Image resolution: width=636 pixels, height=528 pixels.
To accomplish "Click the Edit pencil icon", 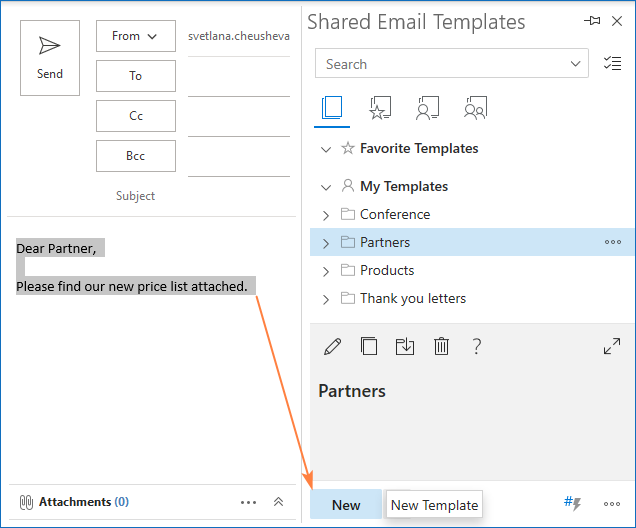I will pyautogui.click(x=333, y=346).
